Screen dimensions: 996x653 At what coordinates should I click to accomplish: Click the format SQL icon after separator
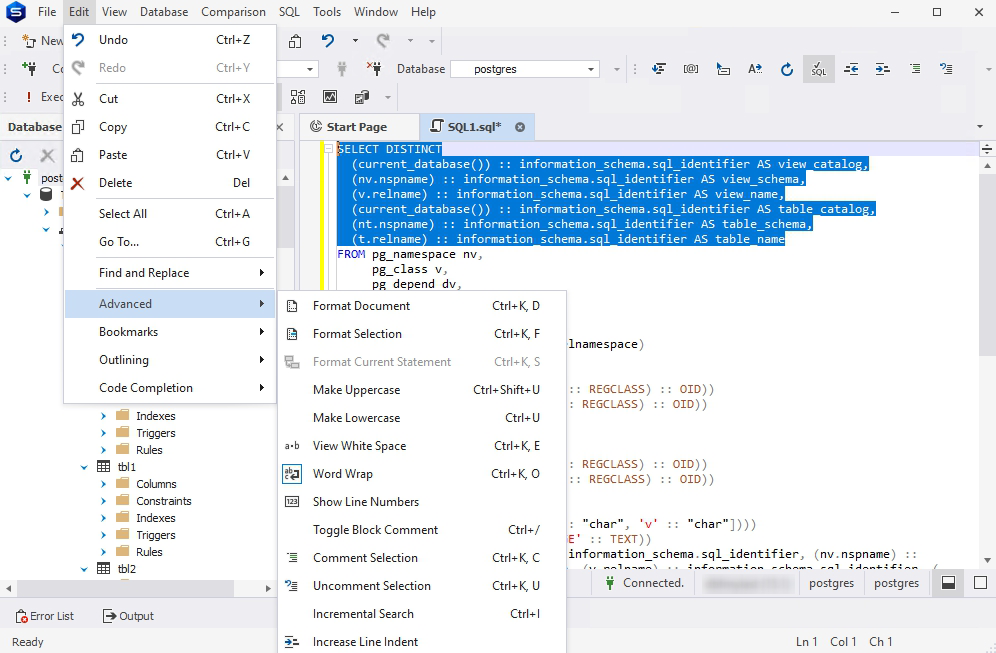click(x=659, y=69)
